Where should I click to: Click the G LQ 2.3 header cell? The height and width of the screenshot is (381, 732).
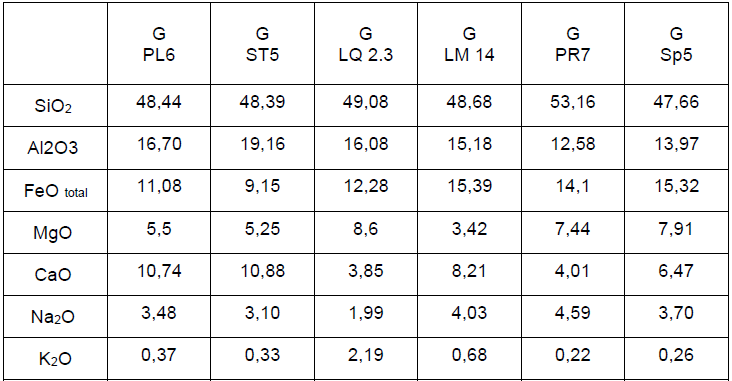[x=366, y=43]
